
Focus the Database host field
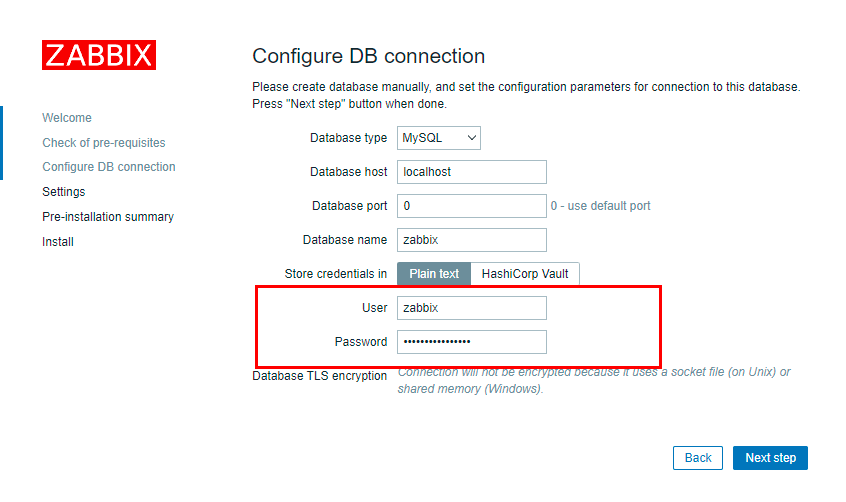click(472, 172)
